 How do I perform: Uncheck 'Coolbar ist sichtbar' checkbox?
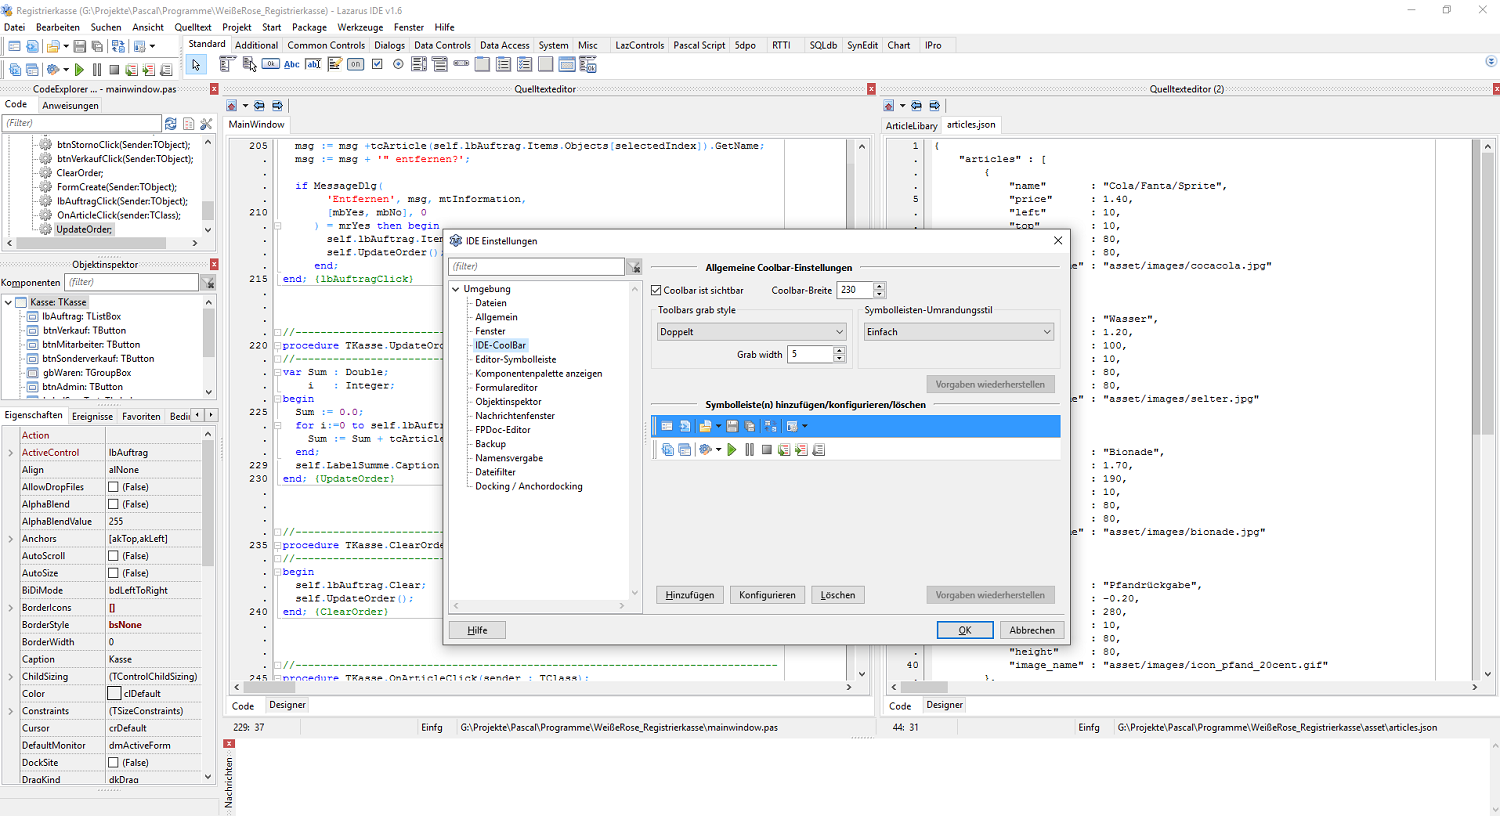coord(656,291)
